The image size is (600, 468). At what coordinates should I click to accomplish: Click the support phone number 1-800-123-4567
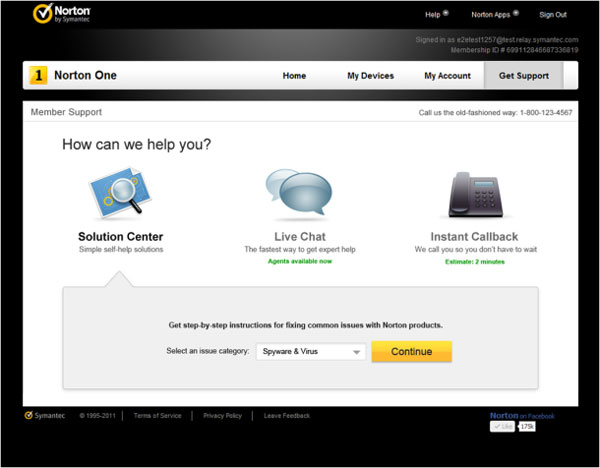pos(546,113)
